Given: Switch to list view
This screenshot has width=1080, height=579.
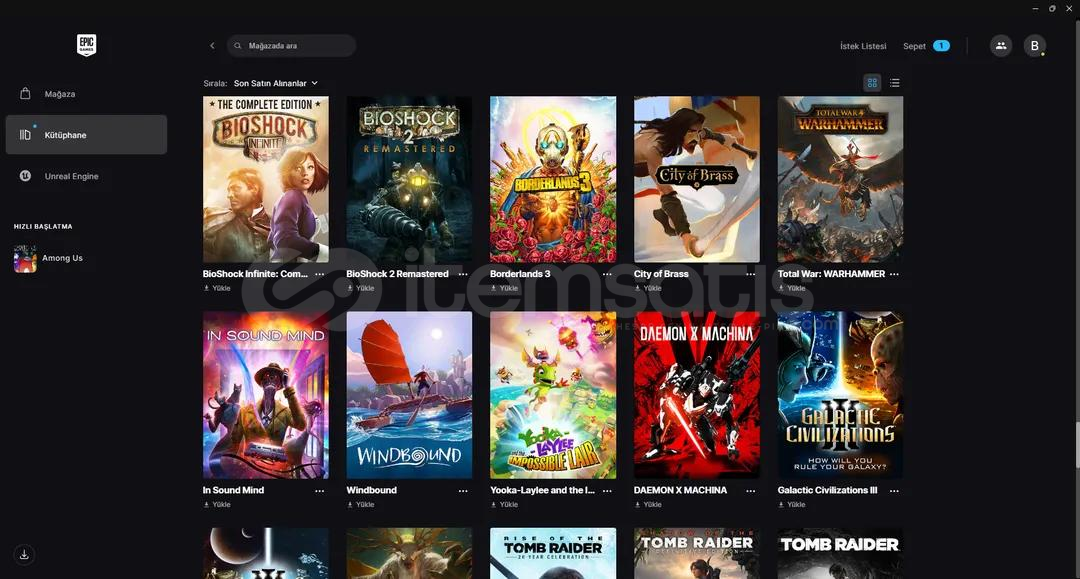Looking at the screenshot, I should pos(895,83).
